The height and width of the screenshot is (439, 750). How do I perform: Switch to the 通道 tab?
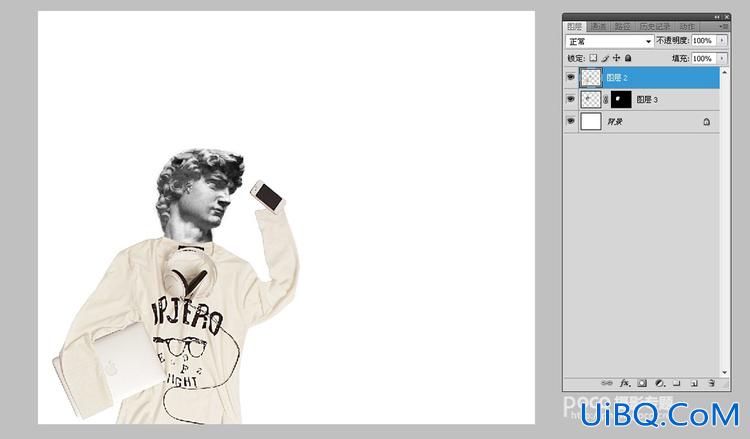[598, 27]
